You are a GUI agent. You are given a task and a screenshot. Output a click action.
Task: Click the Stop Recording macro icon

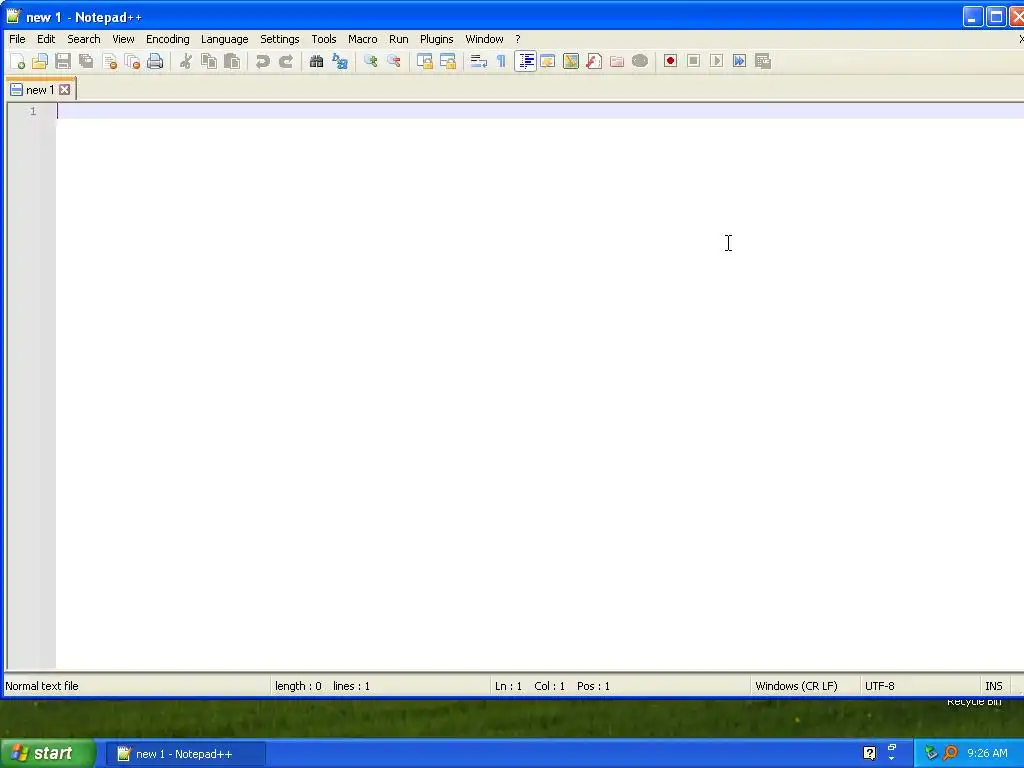pos(694,61)
